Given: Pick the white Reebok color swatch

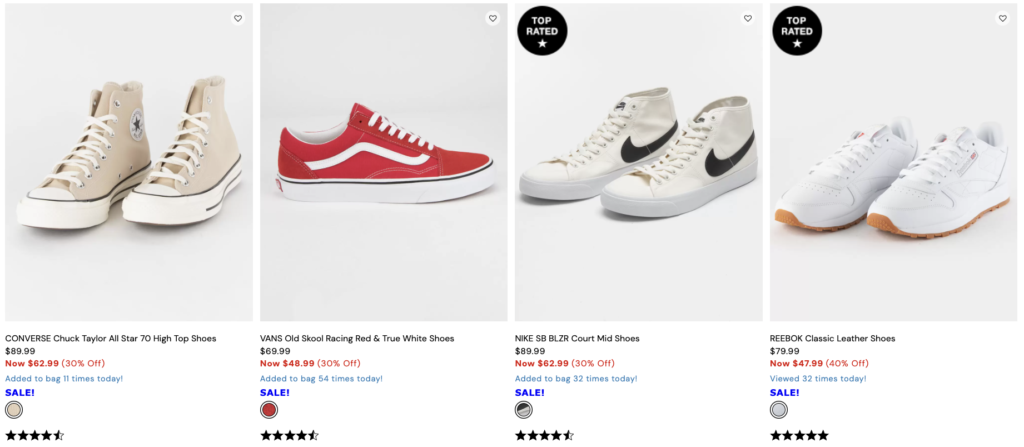Looking at the screenshot, I should (779, 409).
